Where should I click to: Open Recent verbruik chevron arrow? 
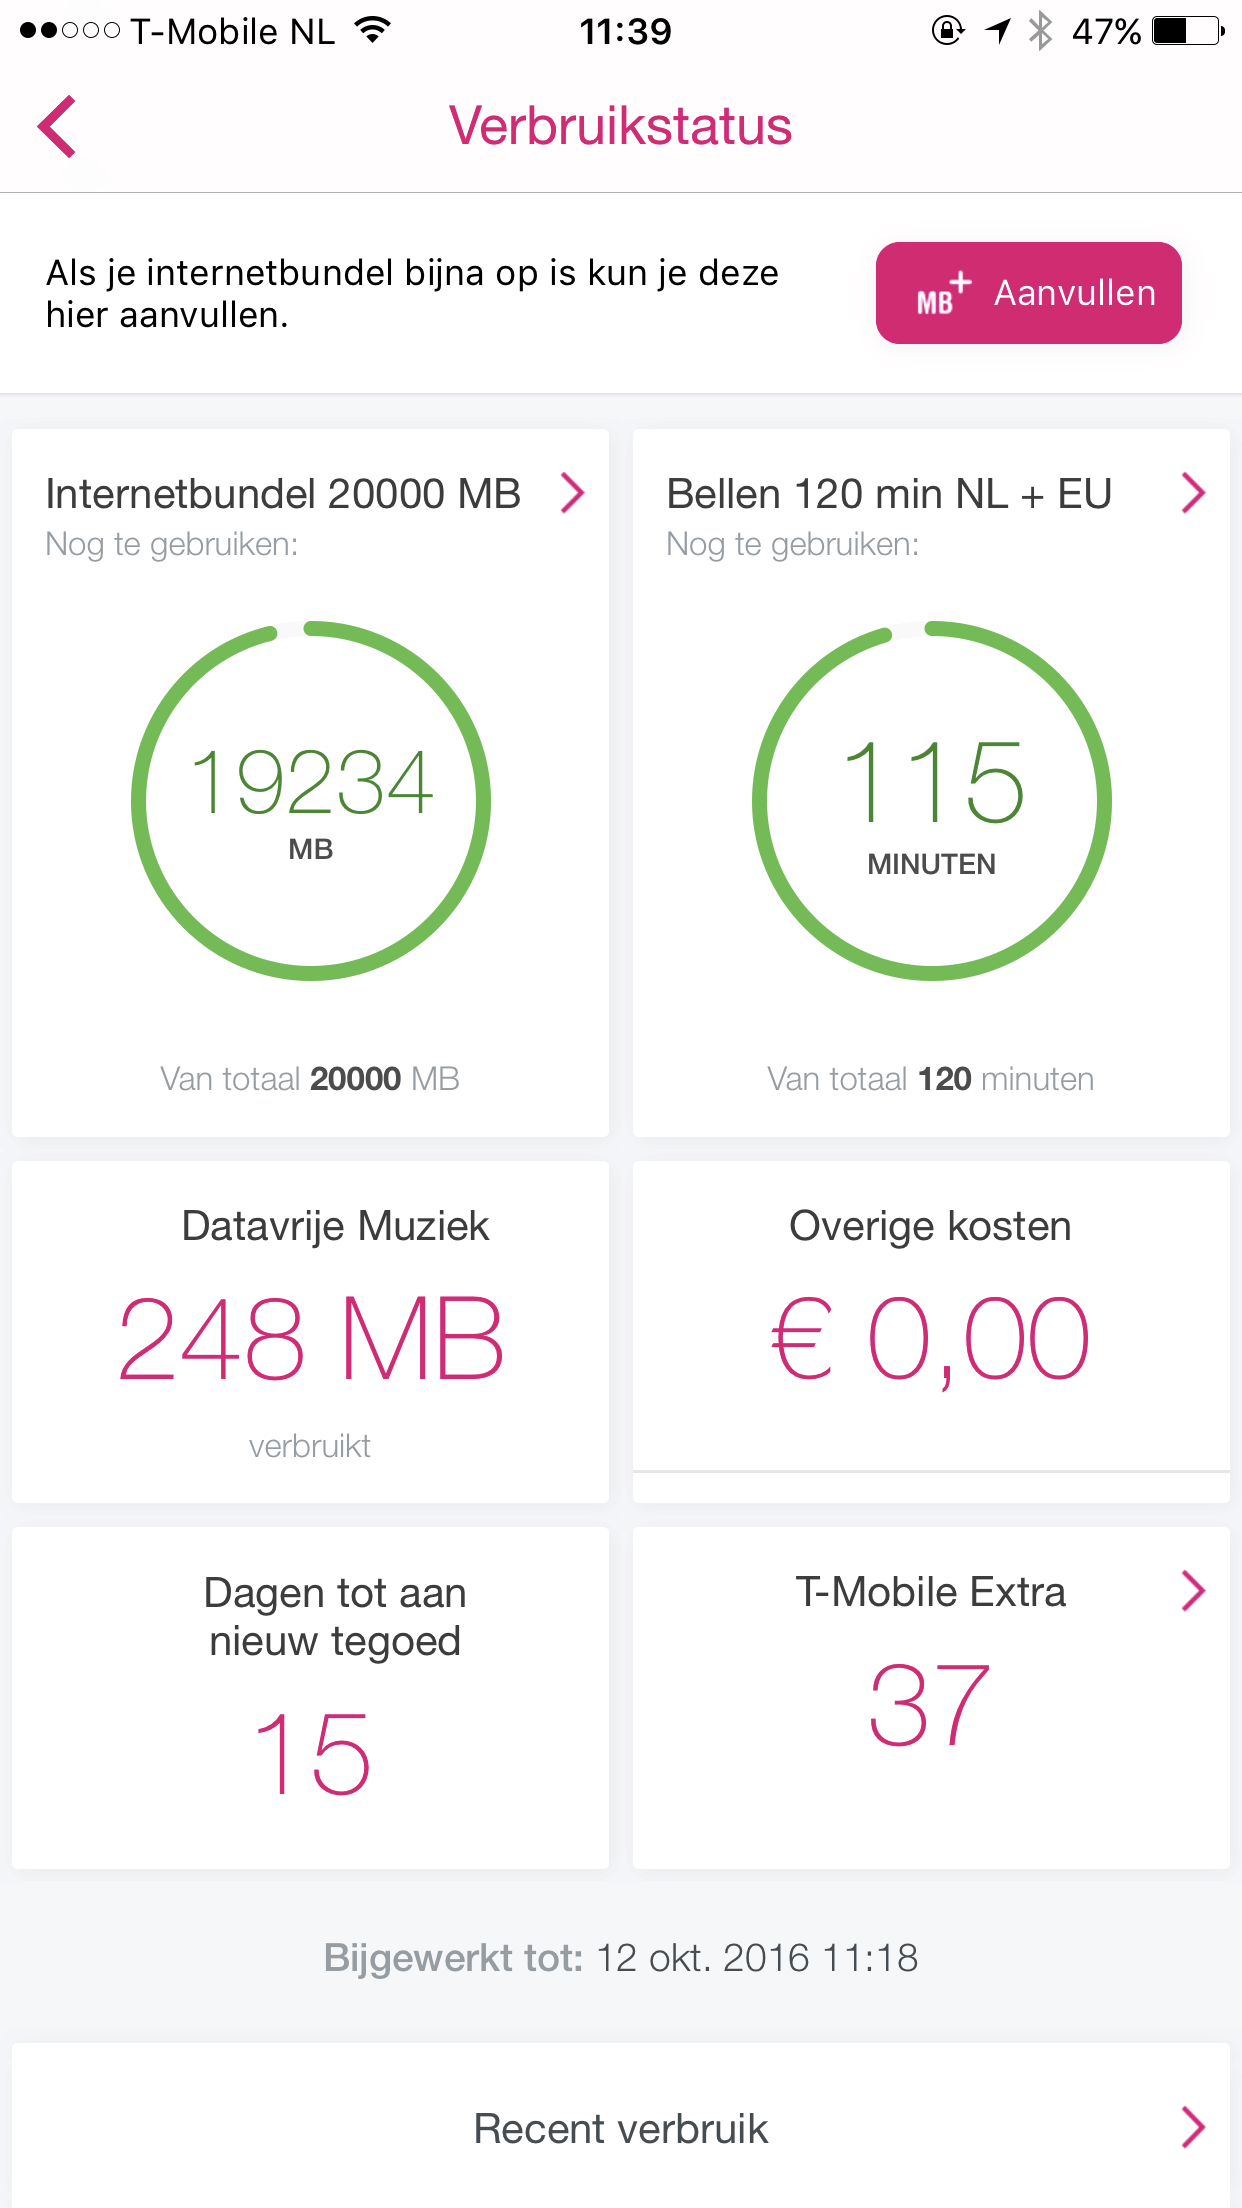click(1192, 2127)
